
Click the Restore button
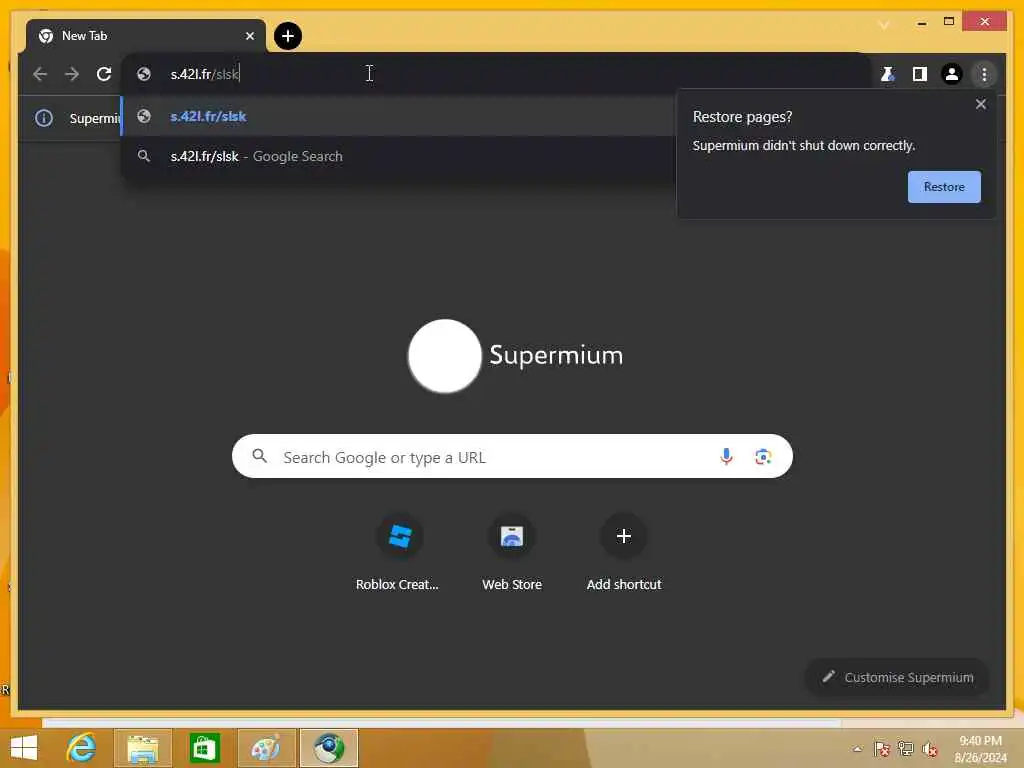pos(944,187)
